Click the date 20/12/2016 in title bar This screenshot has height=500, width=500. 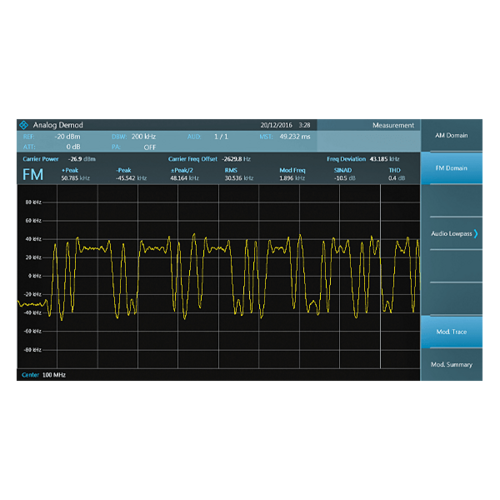point(276,125)
